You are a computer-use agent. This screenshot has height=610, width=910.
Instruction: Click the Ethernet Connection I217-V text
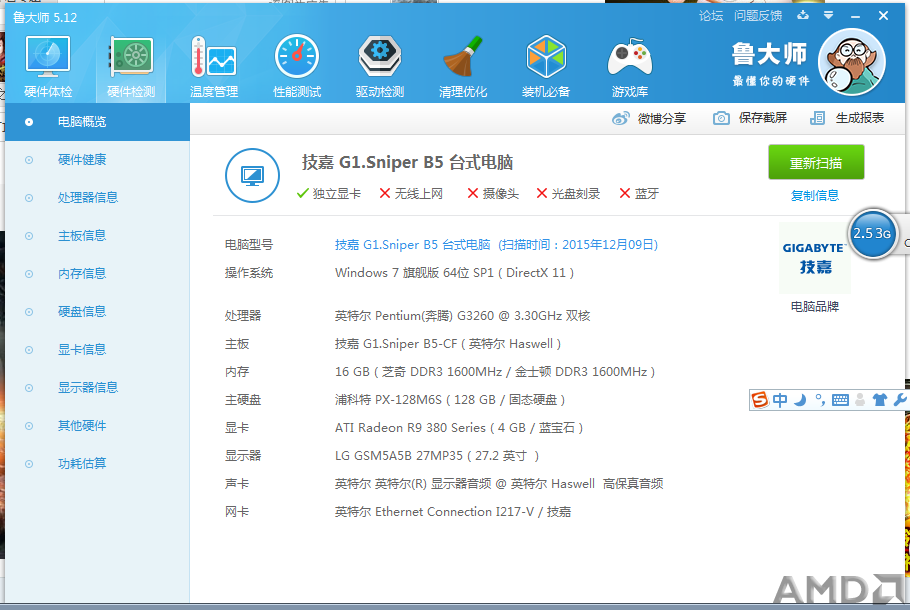[453, 512]
